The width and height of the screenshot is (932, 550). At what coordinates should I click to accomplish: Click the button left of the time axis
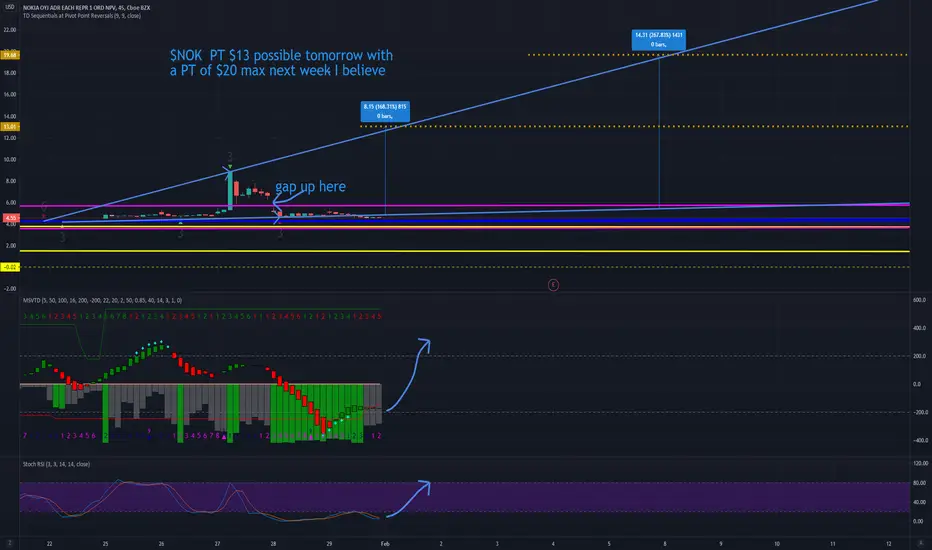(10, 543)
